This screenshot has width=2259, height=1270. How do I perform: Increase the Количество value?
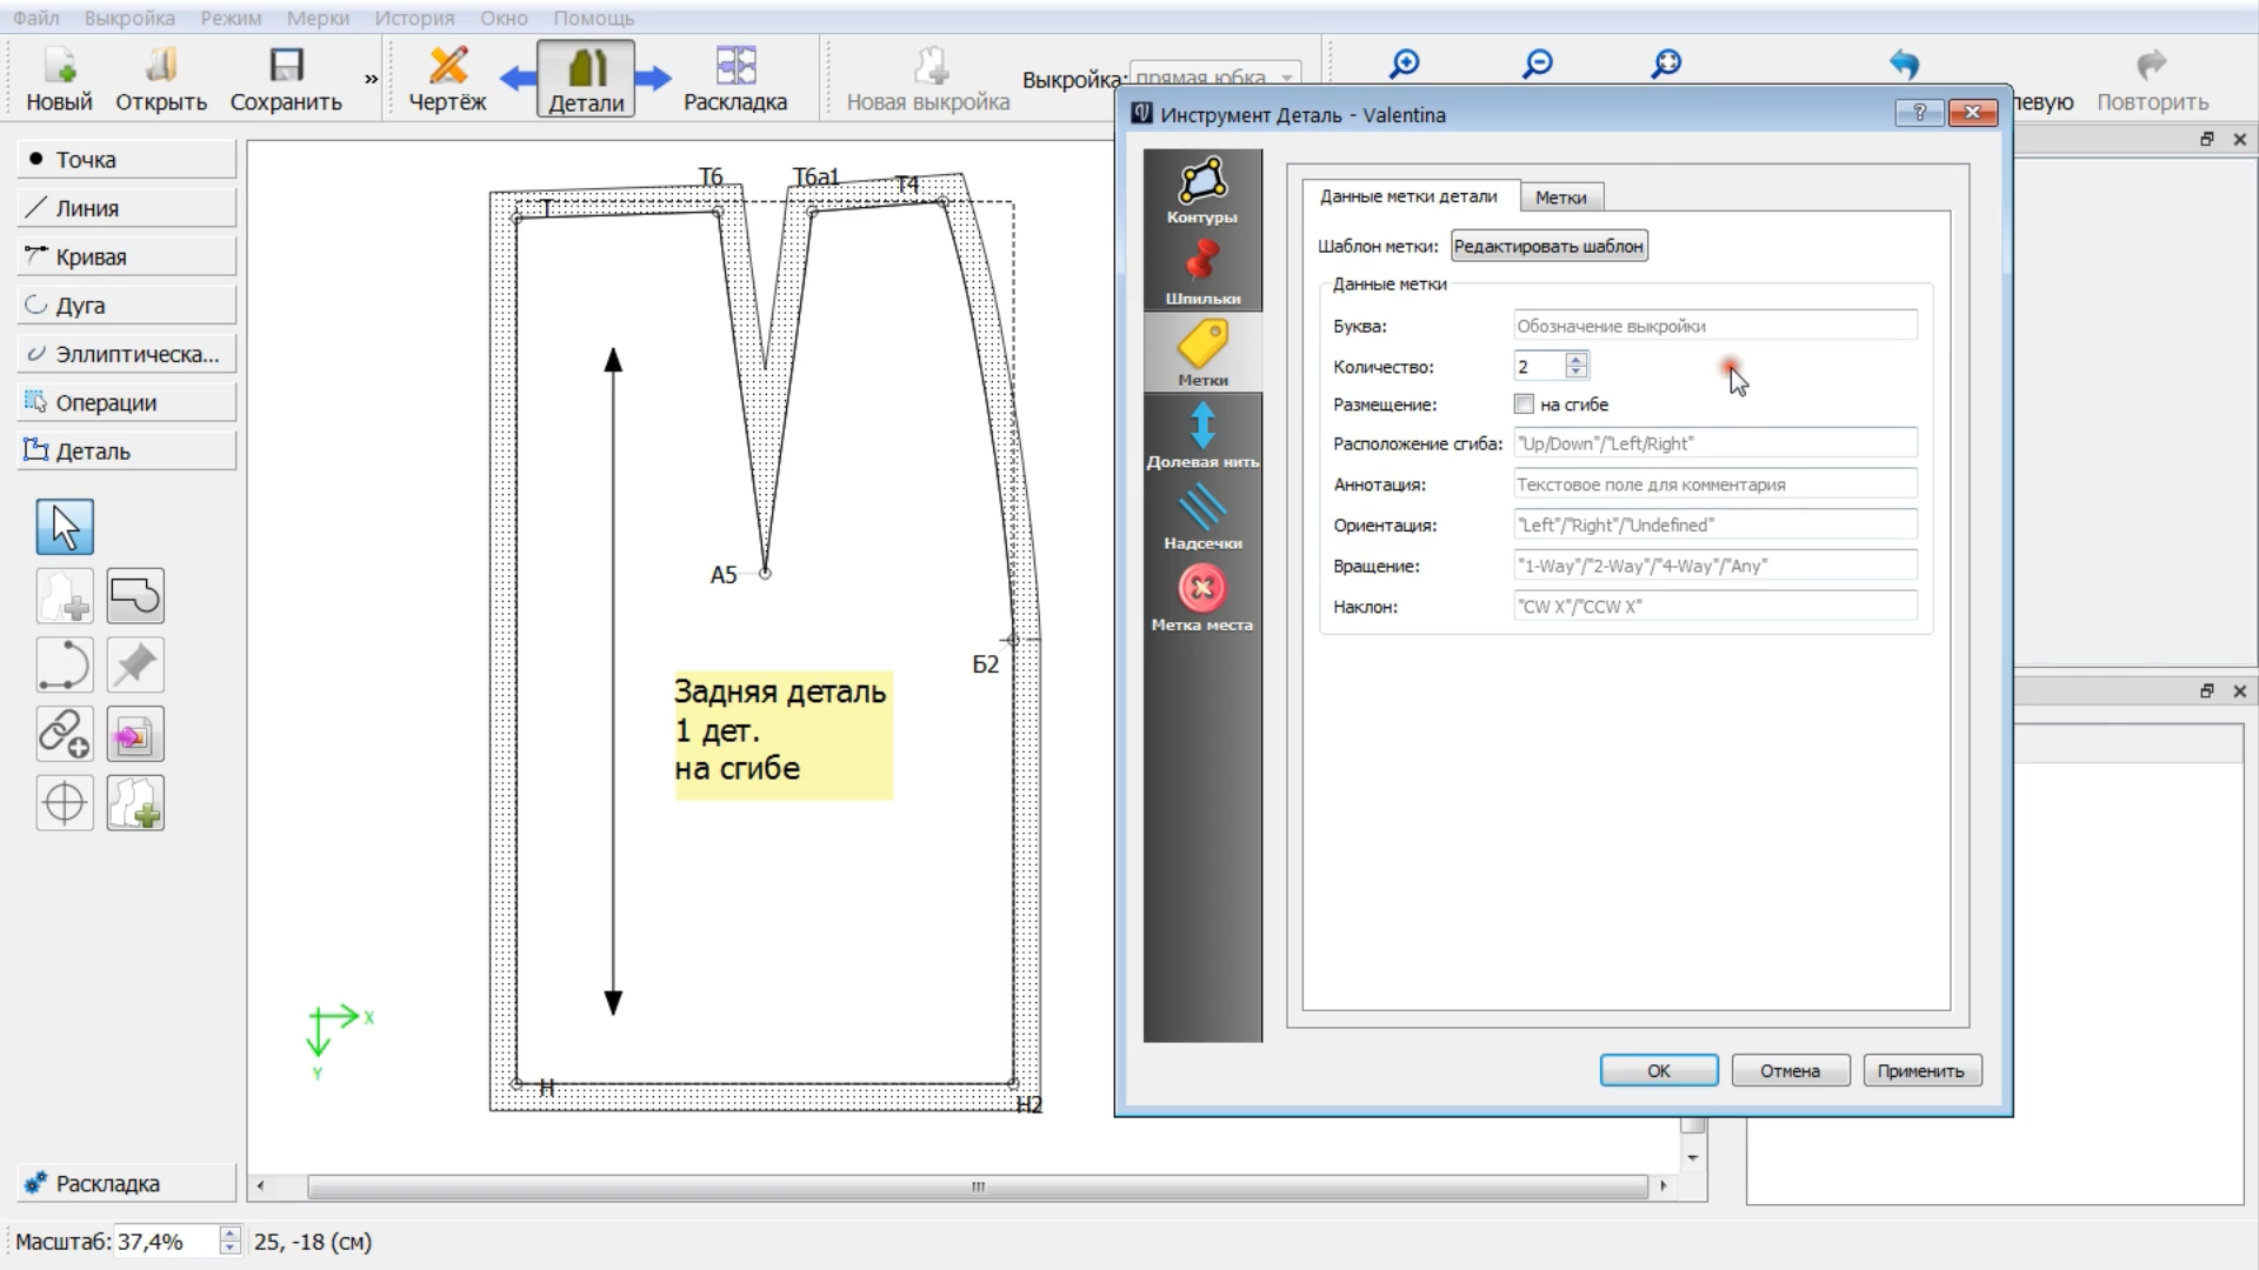pyautogui.click(x=1576, y=359)
